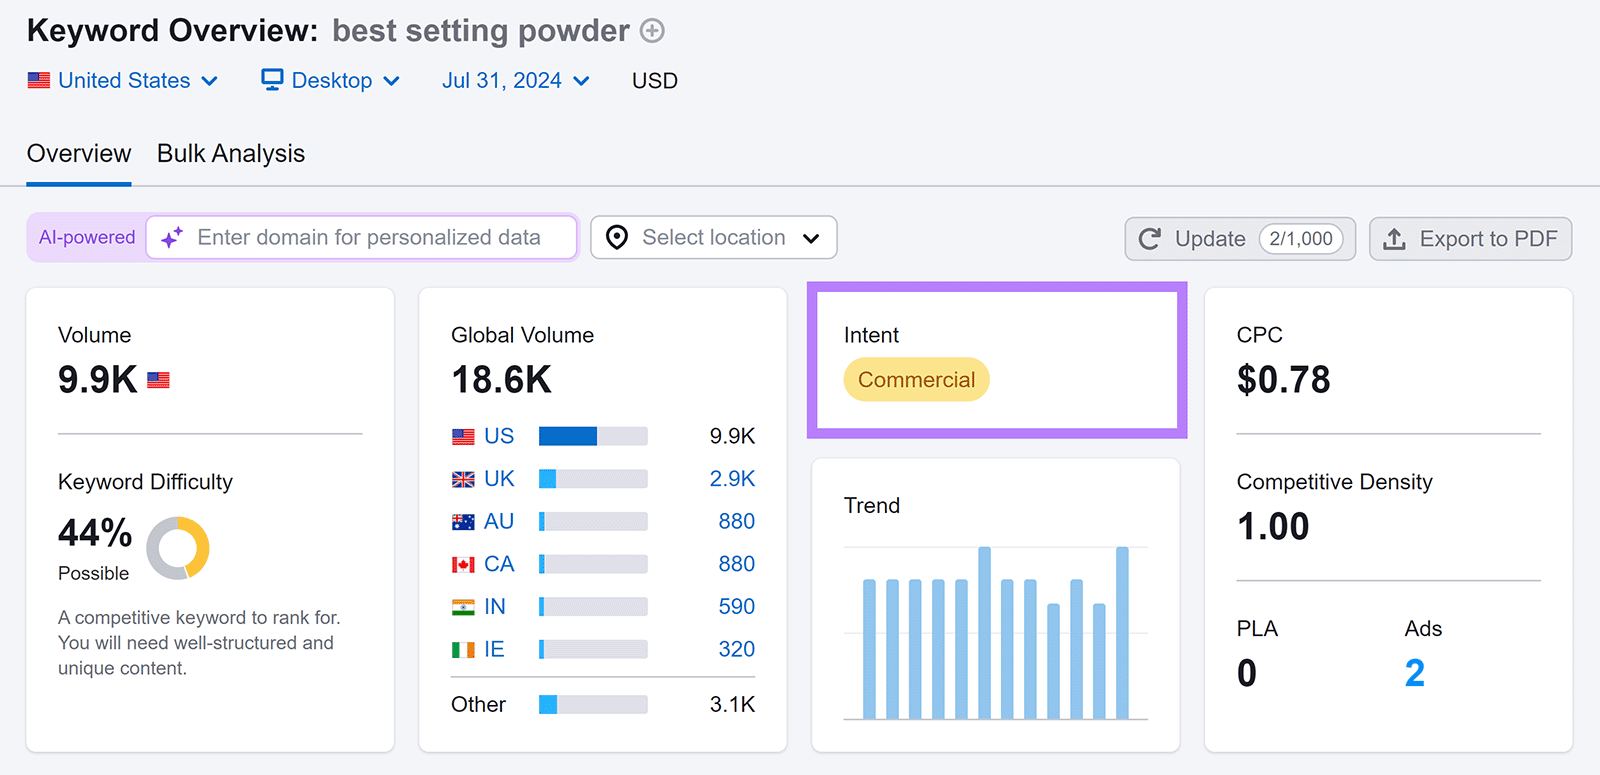This screenshot has width=1600, height=775.
Task: Click the Global Volume 18.6K value
Action: [x=502, y=380]
